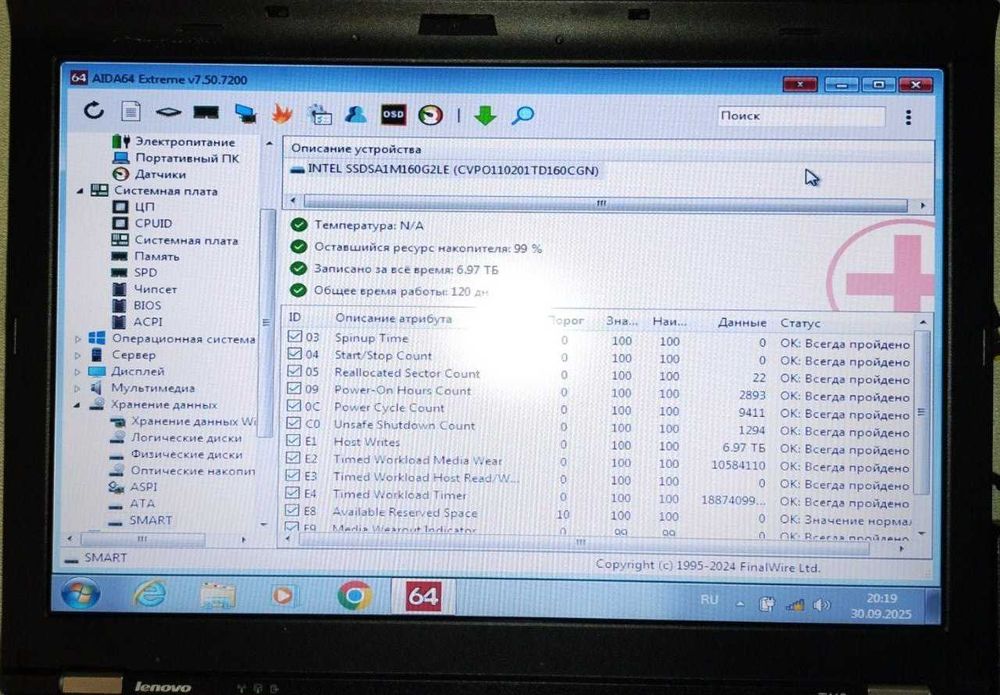Toggle checkbox for 03 Spinup Time

(x=295, y=336)
